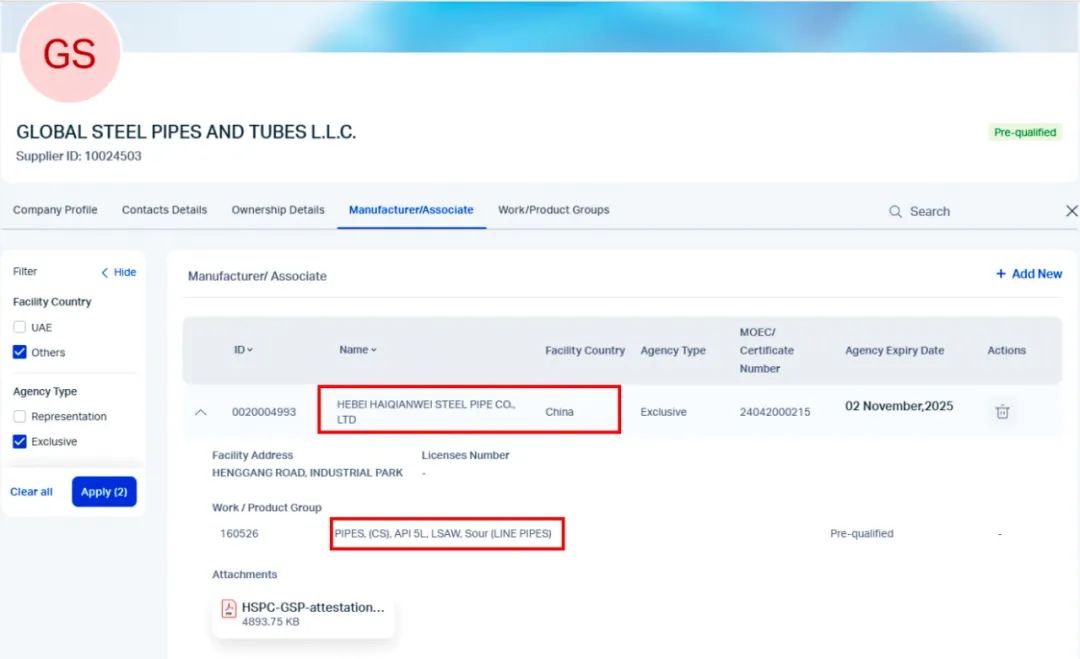Click certificate number 24042000215
This screenshot has width=1080, height=659.
click(775, 412)
